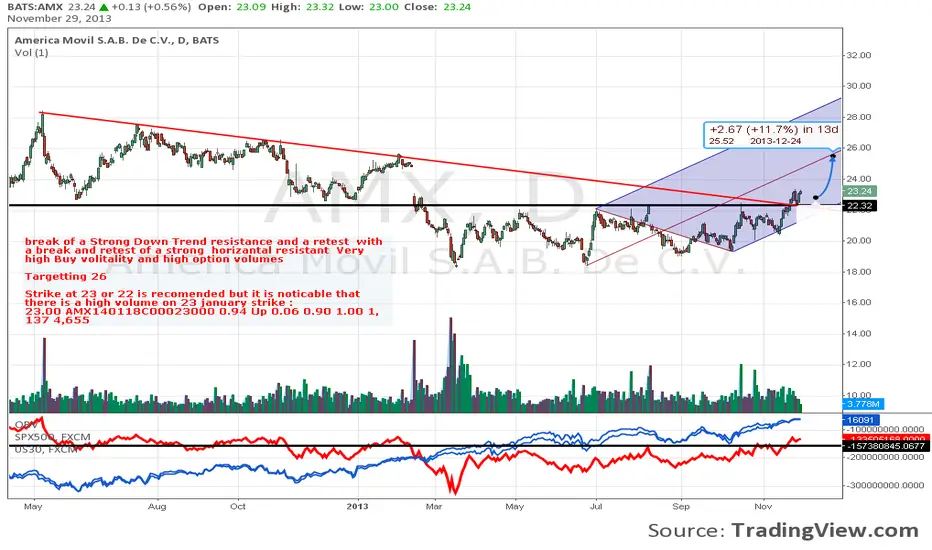Click the Oct time axis label
This screenshot has height=550, width=932.
pyautogui.click(x=238, y=507)
